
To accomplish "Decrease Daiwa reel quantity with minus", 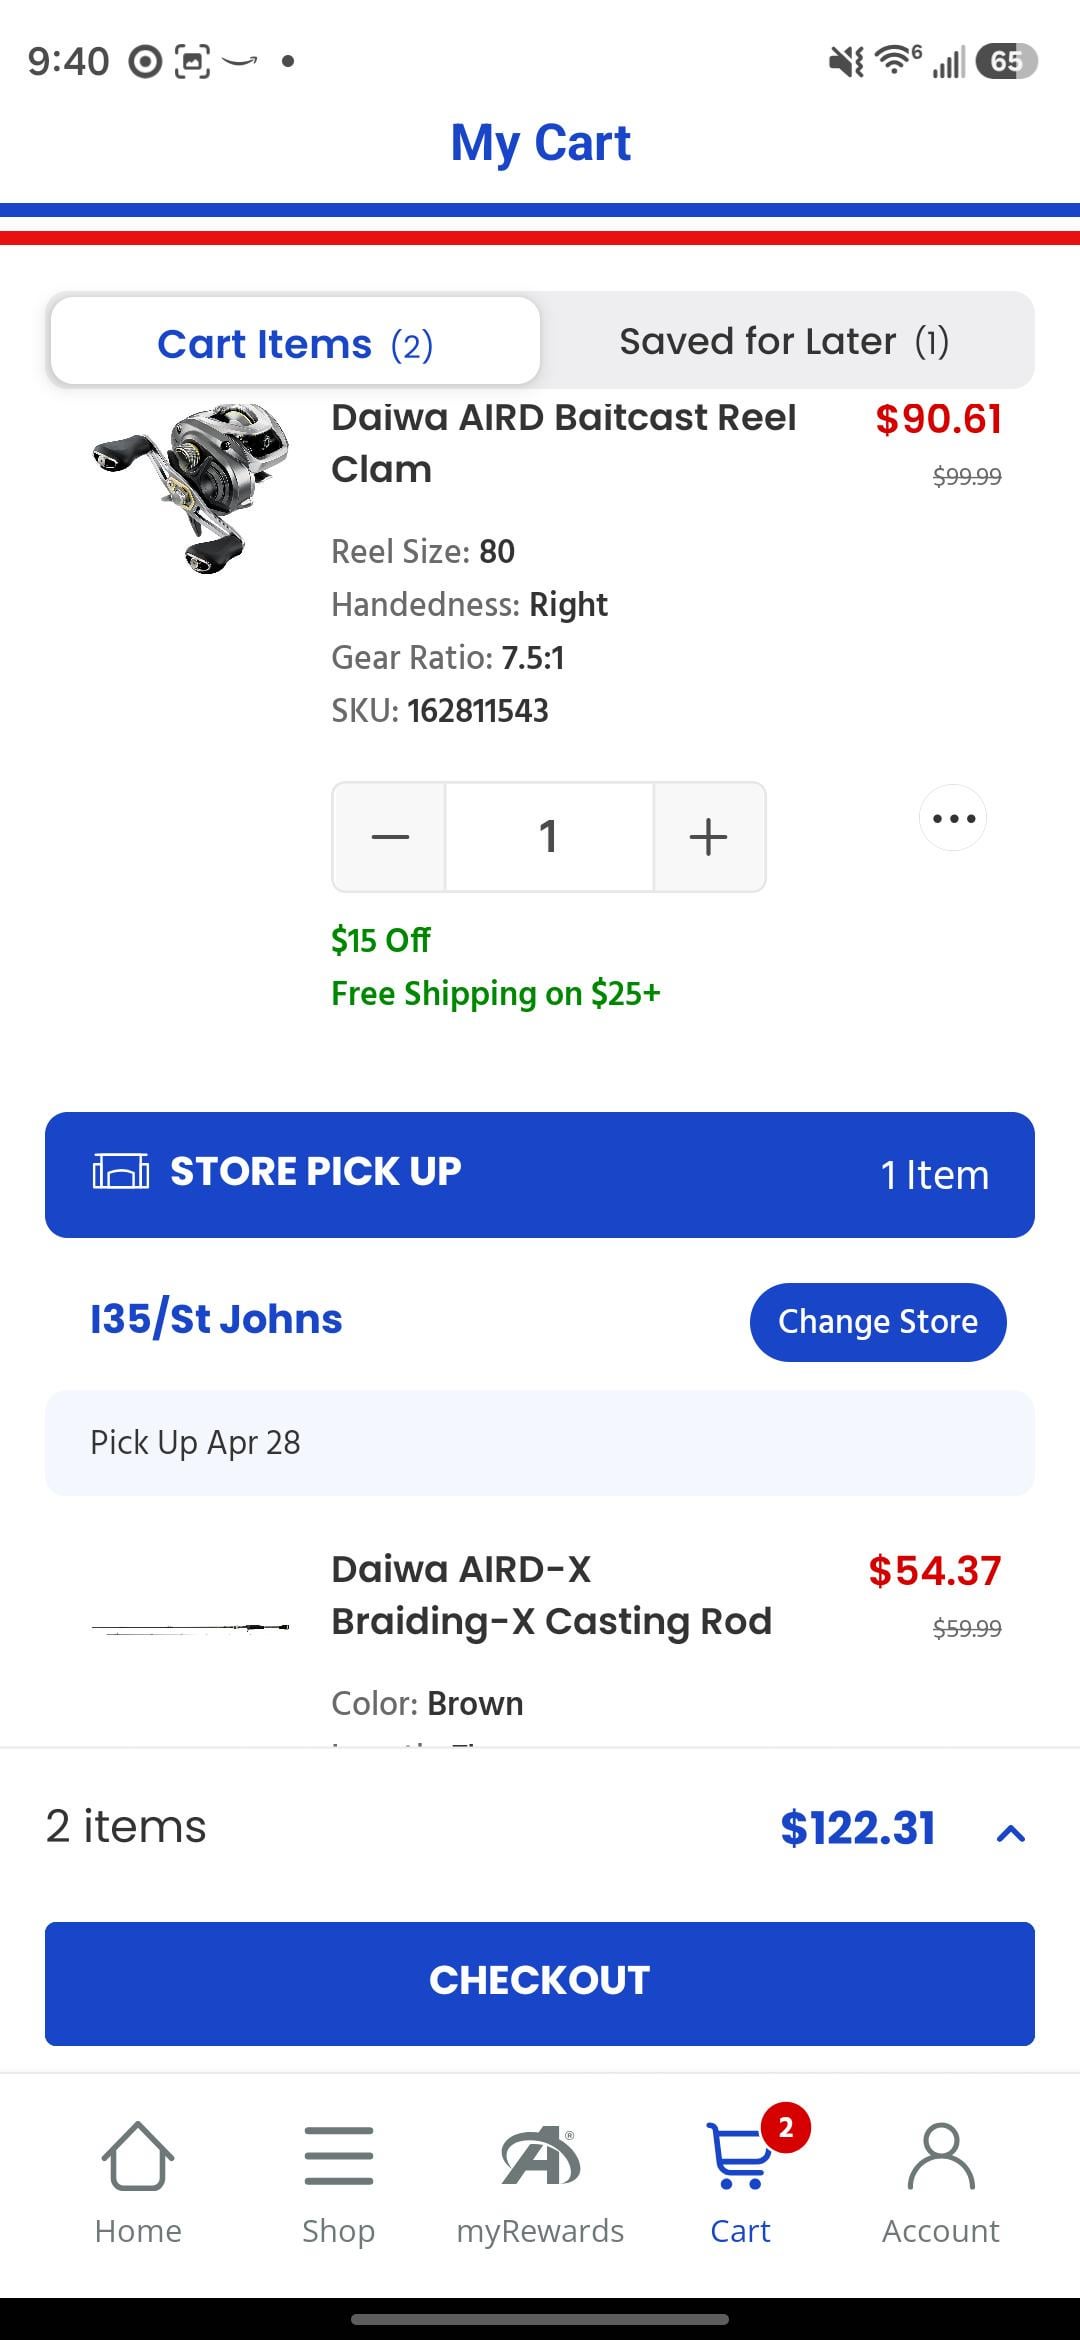I will 390,837.
